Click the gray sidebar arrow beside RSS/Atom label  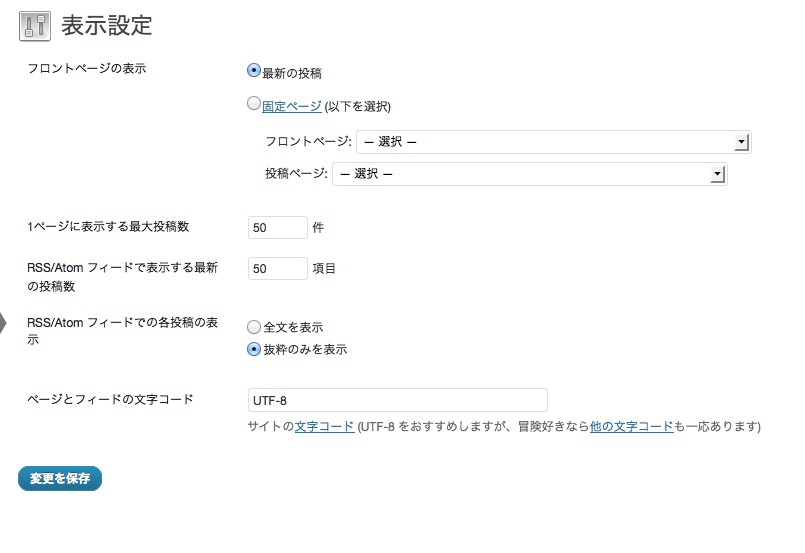point(3,323)
